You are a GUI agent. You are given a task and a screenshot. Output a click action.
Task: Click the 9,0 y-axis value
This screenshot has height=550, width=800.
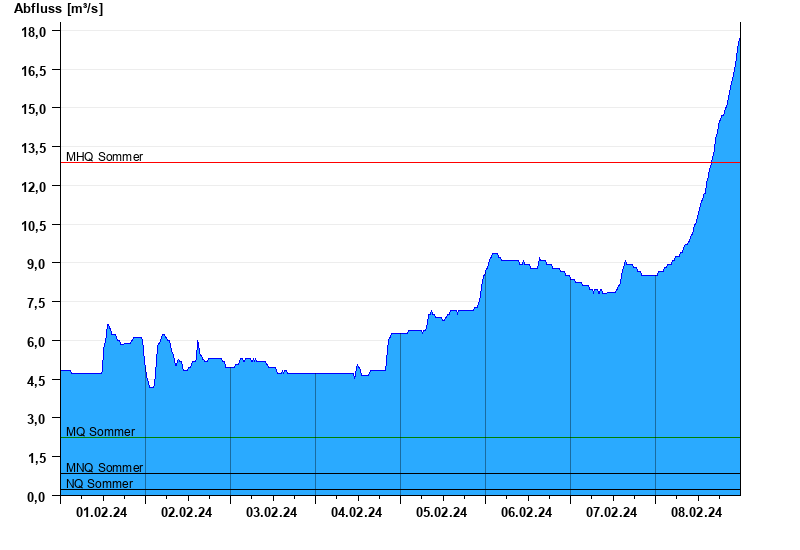click(36, 264)
